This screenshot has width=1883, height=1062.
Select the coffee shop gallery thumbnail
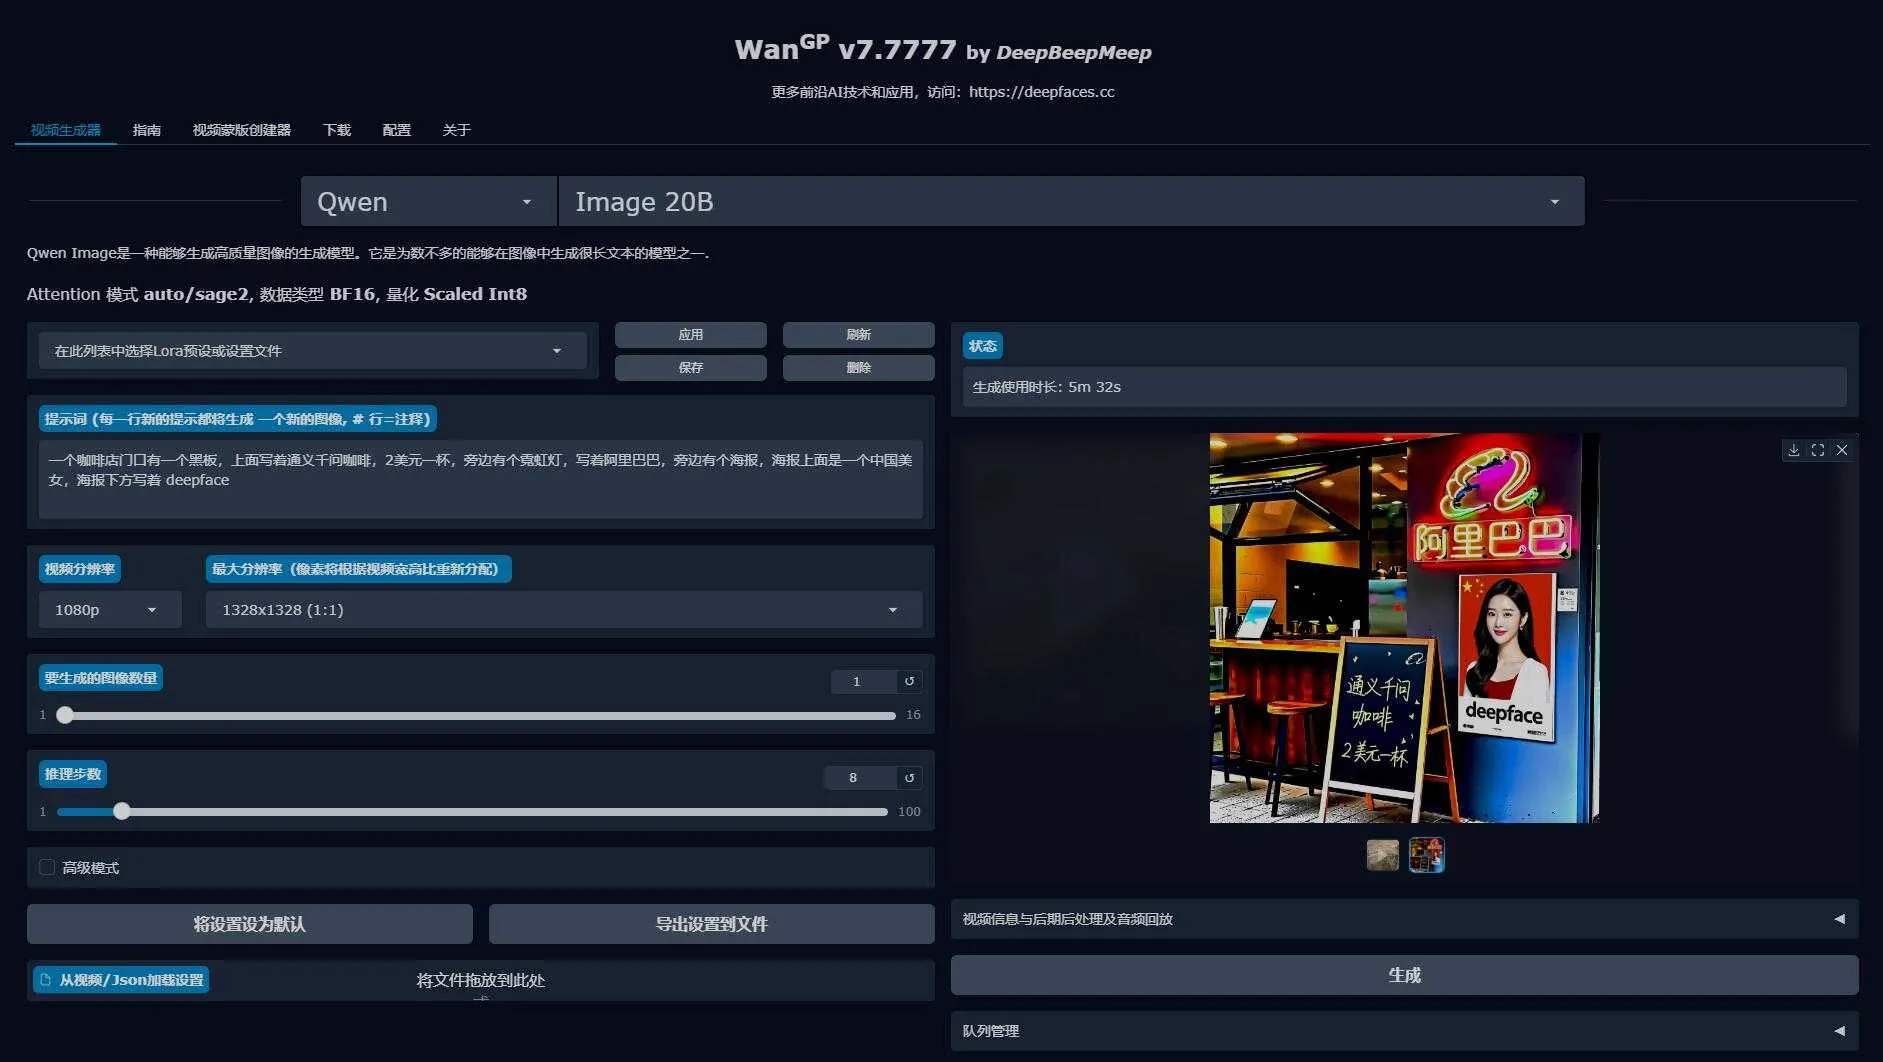pos(1426,855)
